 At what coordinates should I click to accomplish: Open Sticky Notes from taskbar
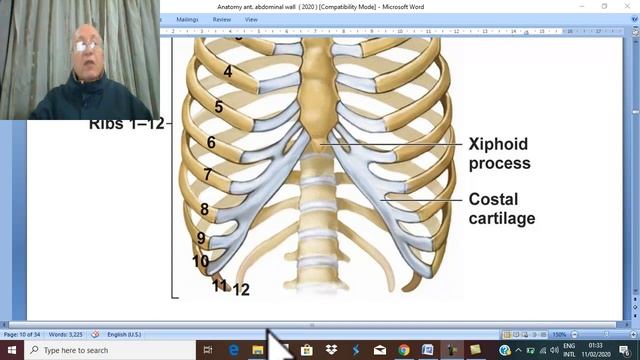(x=475, y=350)
